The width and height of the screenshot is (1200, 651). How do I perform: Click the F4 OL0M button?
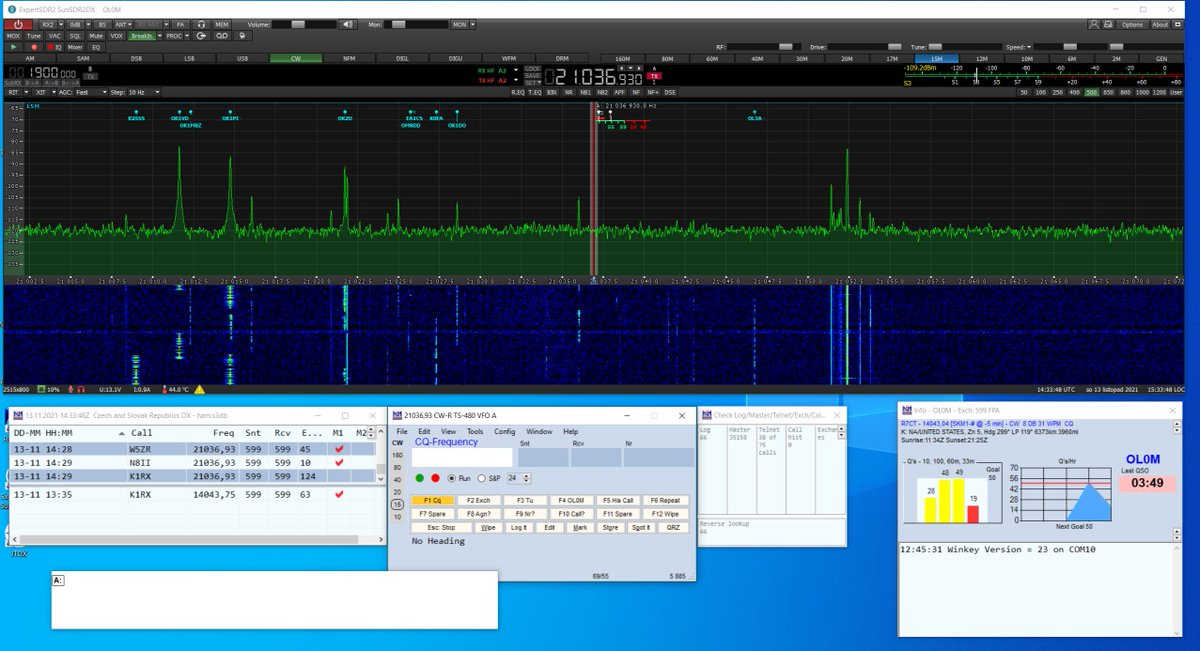[x=572, y=500]
